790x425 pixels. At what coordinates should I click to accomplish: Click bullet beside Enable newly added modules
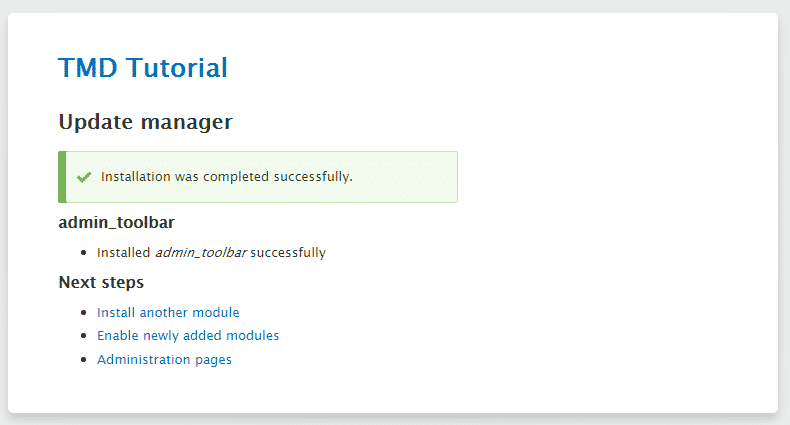pyautogui.click(x=84, y=336)
